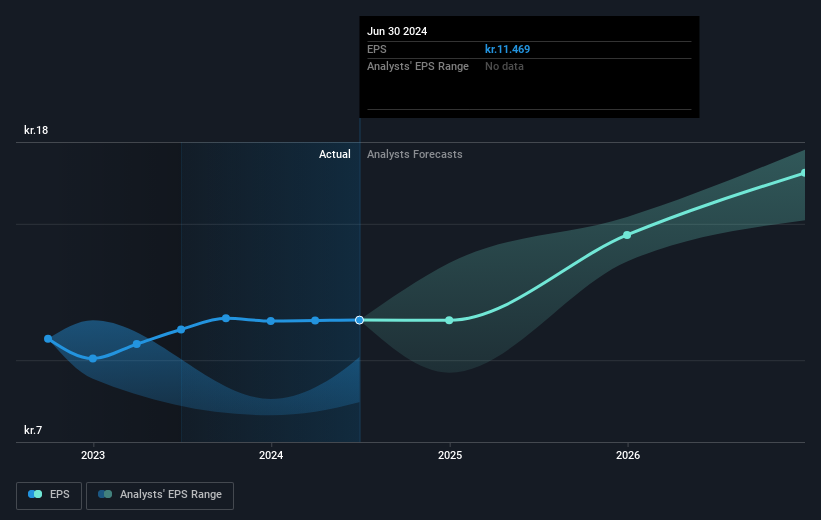821x520 pixels.
Task: Select the highlighted Jun 30 2024 EPS point
Action: (x=359, y=320)
